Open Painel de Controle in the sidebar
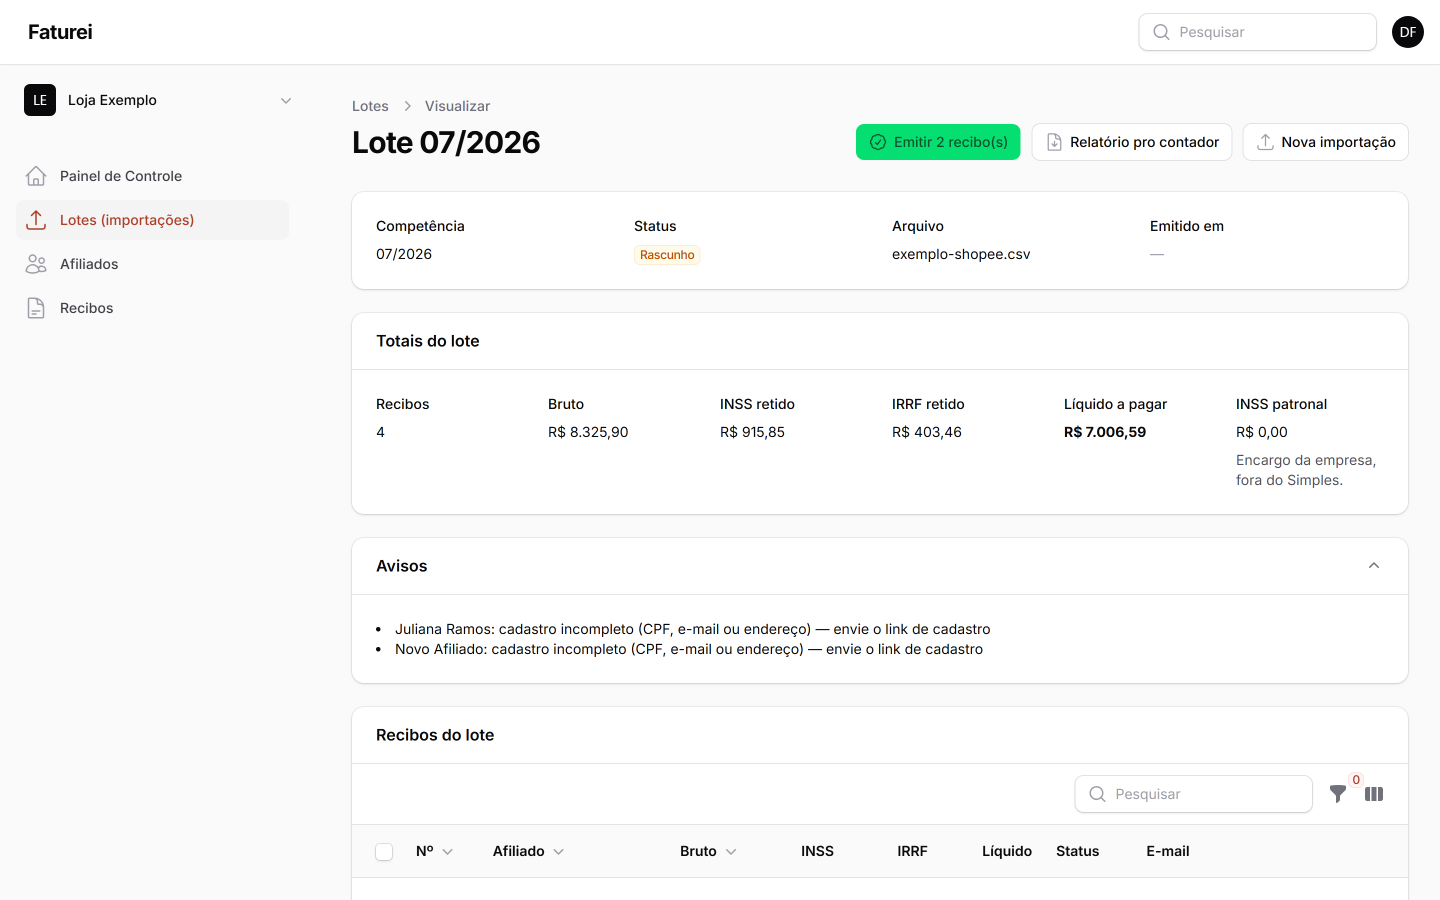 [x=152, y=176]
